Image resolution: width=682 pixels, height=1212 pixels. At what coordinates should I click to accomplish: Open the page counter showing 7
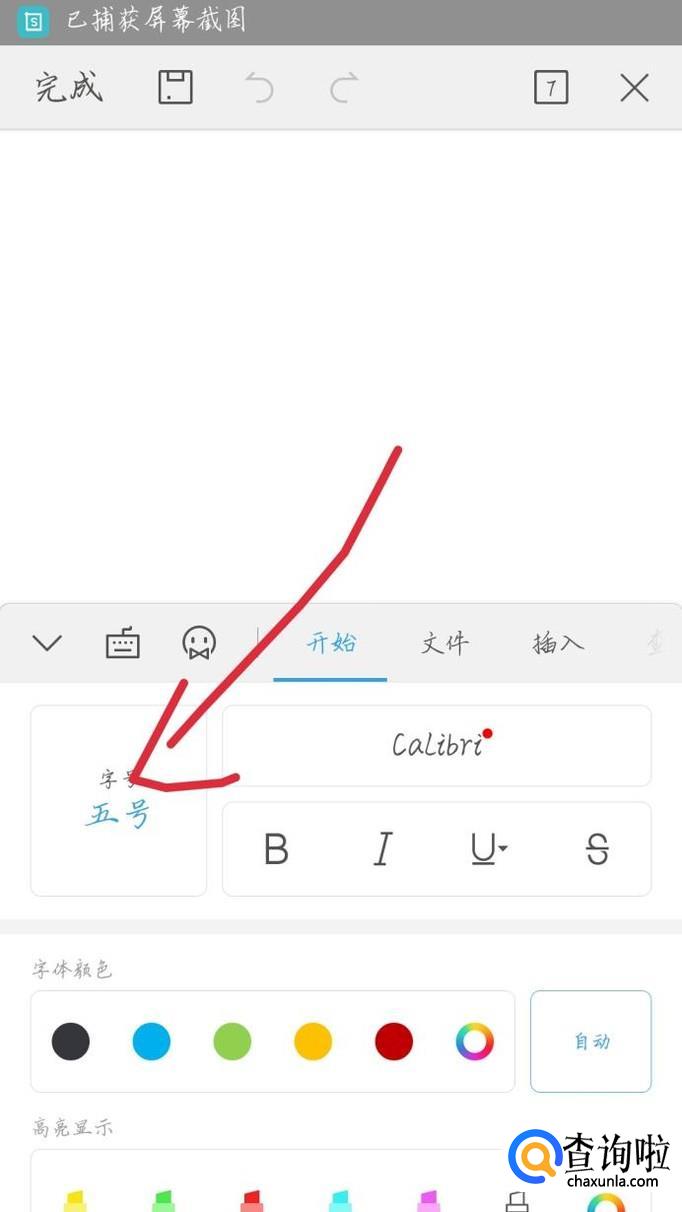pos(551,88)
